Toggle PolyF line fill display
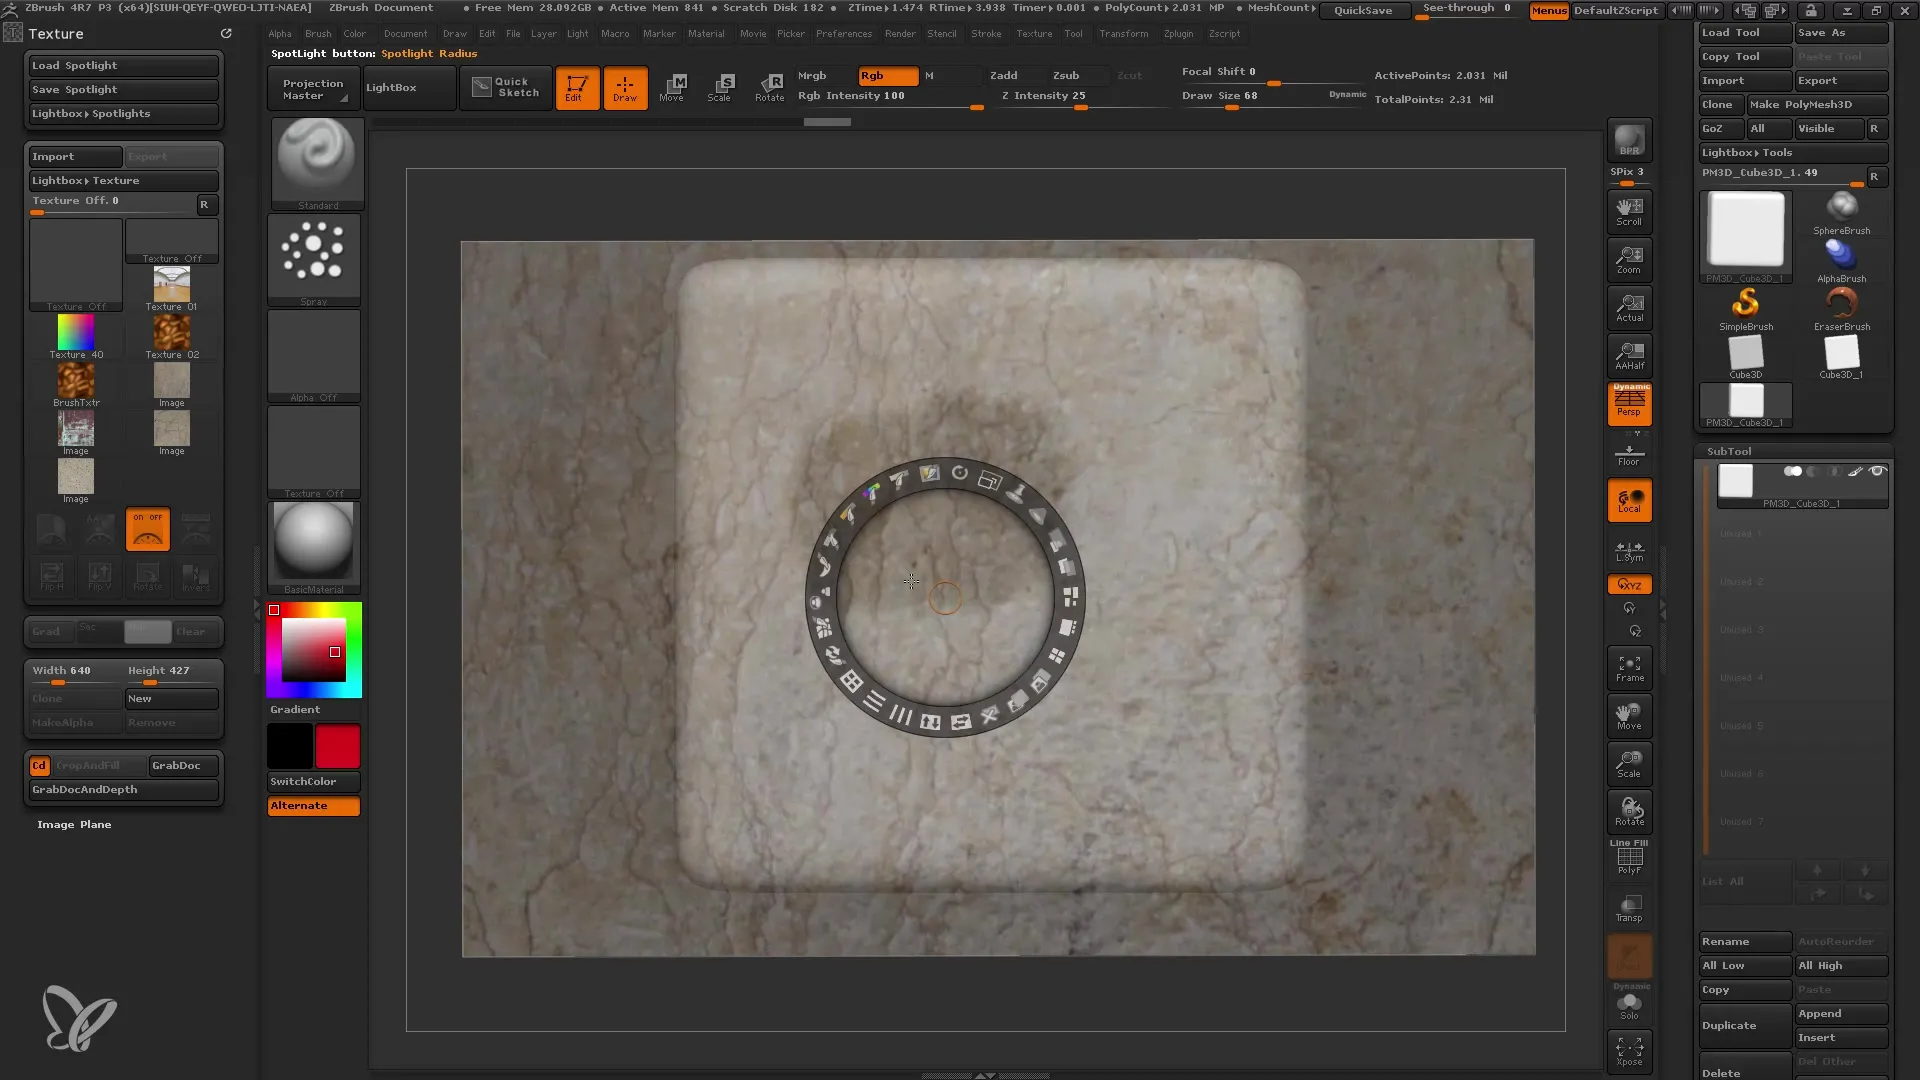The image size is (1920, 1080). click(1629, 858)
